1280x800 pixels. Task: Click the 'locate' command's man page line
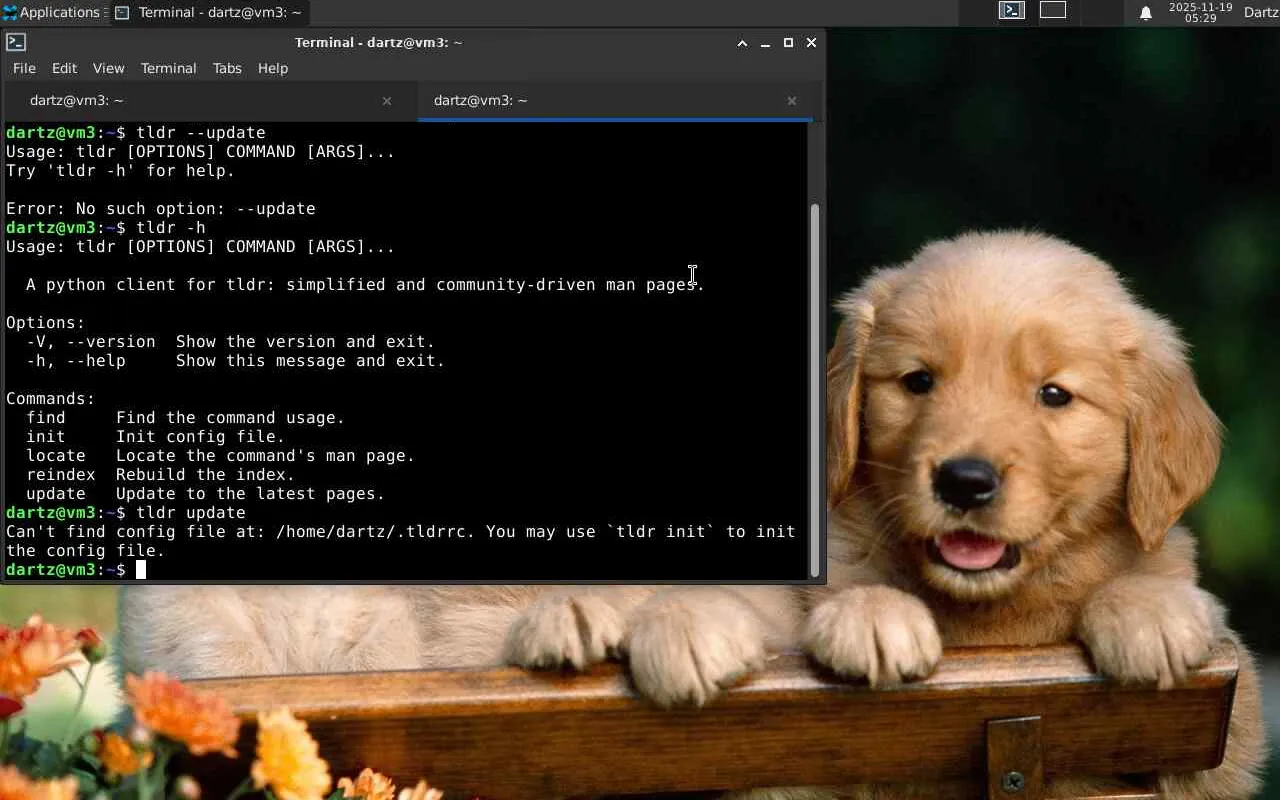[221, 456]
